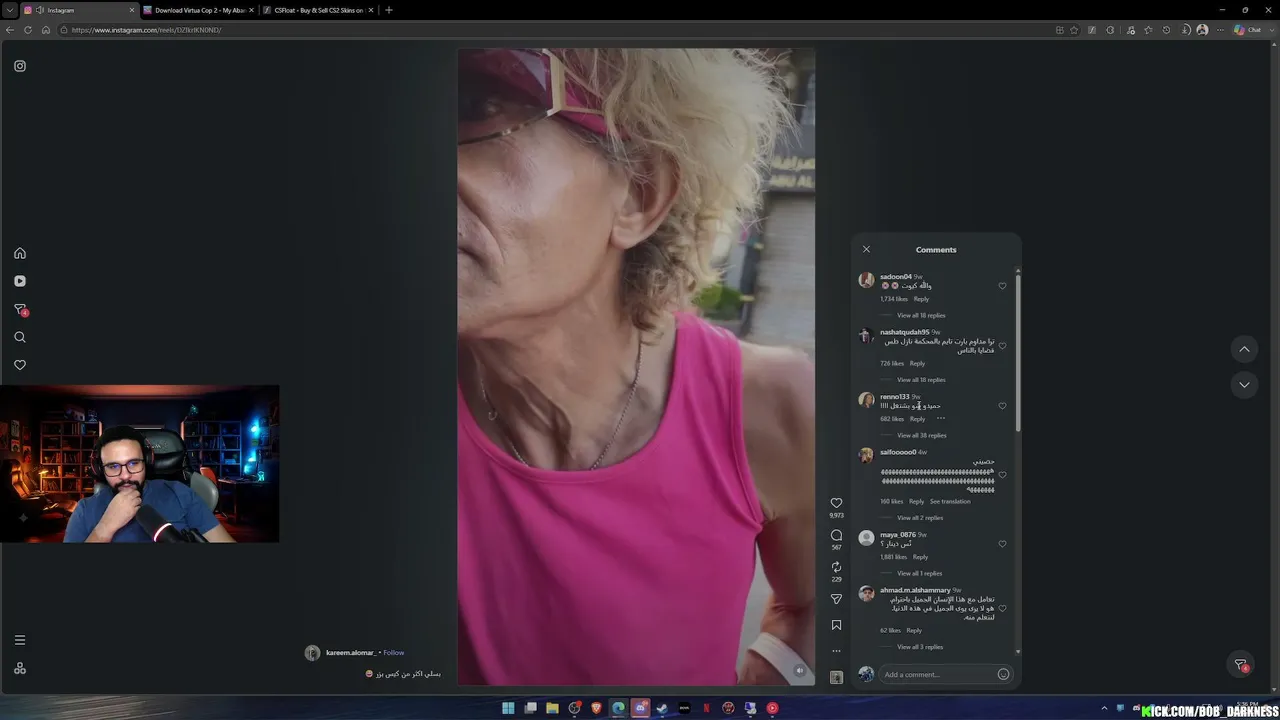Like the reel with the heart icon
This screenshot has height=720, width=1280.
(837, 503)
